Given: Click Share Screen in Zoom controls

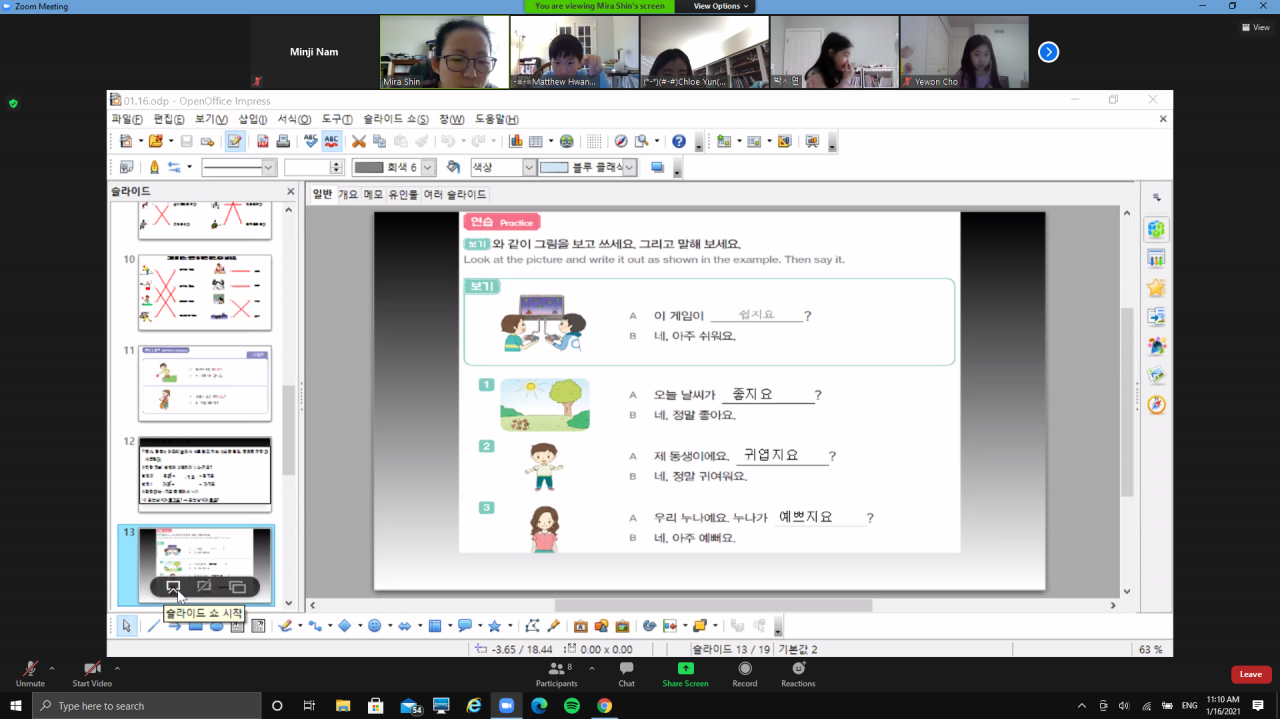Looking at the screenshot, I should pos(685,675).
